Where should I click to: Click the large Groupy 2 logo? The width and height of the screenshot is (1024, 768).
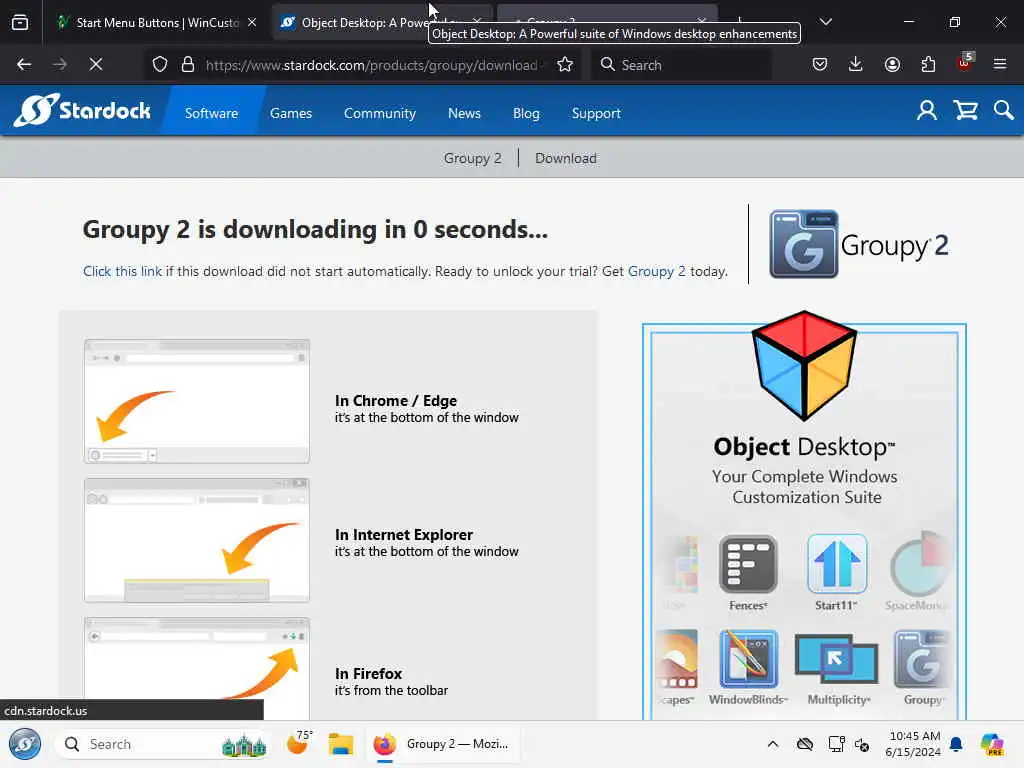tap(858, 244)
